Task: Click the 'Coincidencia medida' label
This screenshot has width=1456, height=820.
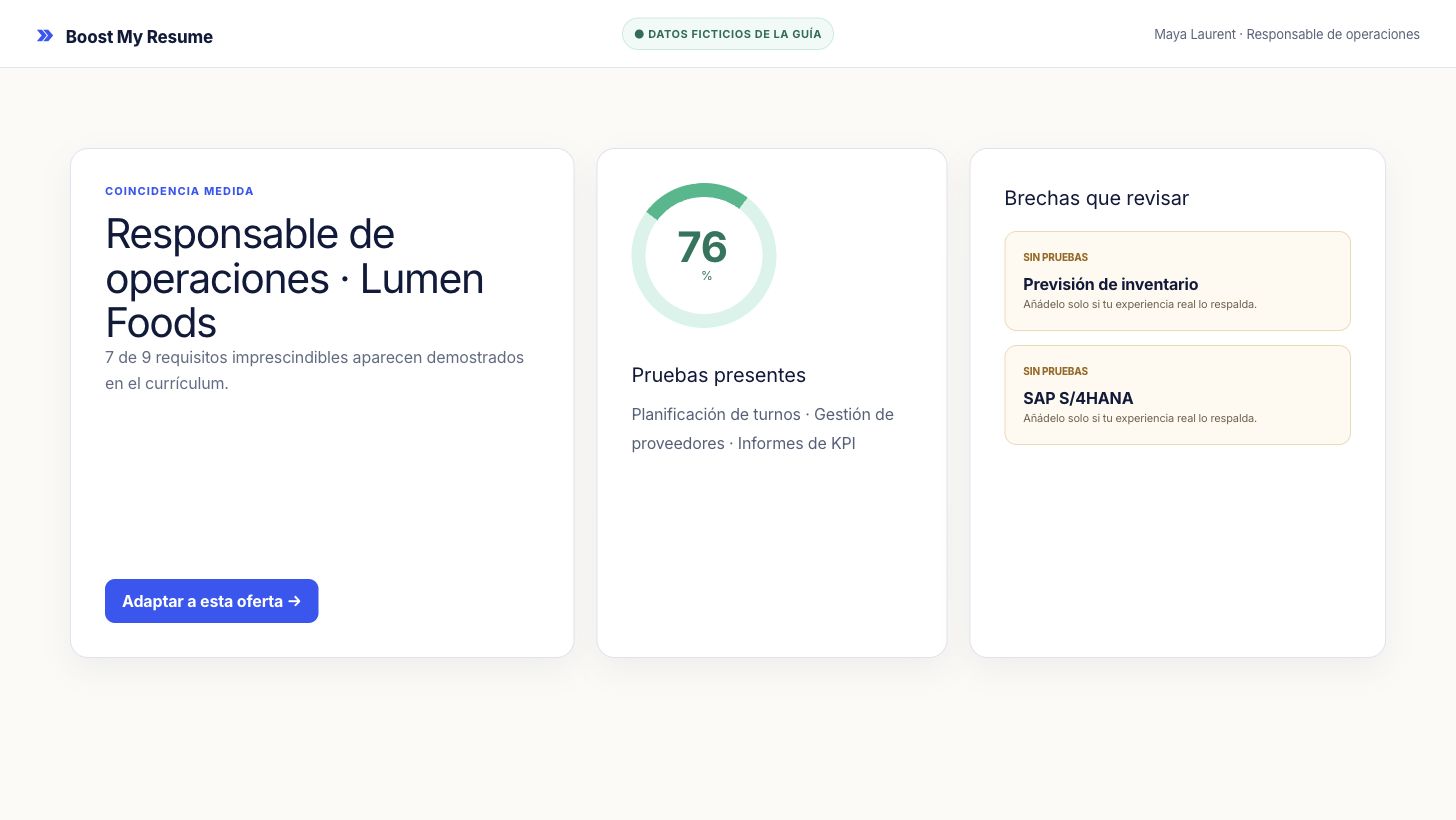Action: coord(180,191)
